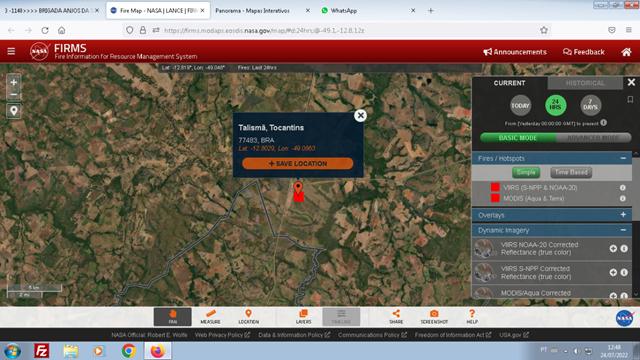Viewport: 640px width, 360px height.
Task: Click the red VIIRS fire color swatch
Action: pos(495,187)
